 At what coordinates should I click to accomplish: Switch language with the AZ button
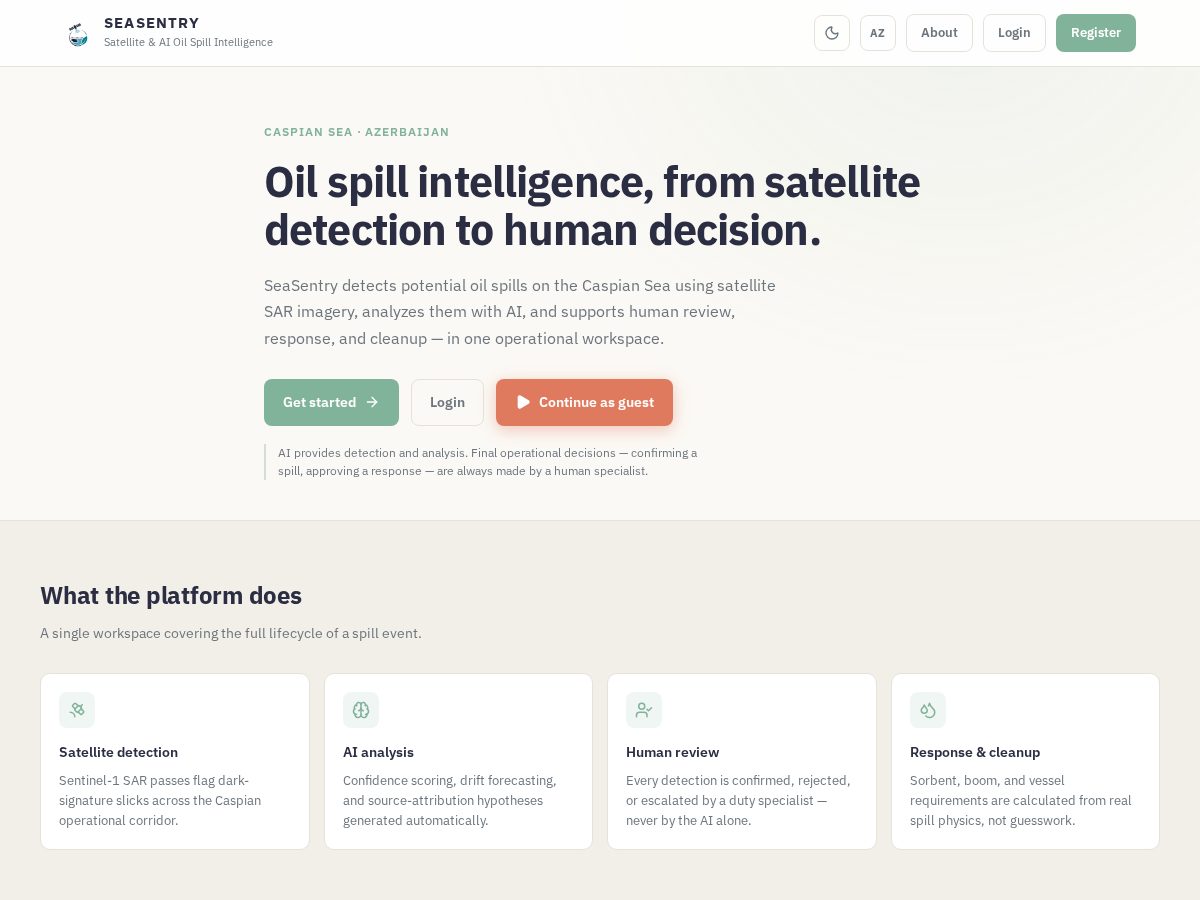(878, 33)
